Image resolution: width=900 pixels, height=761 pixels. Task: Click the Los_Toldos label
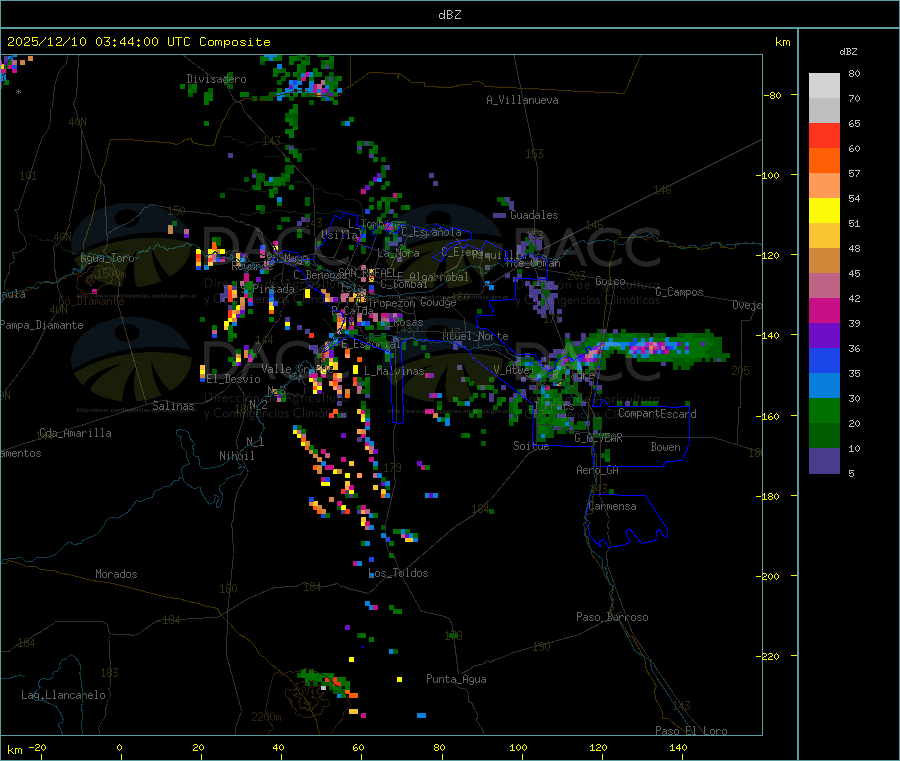(398, 573)
